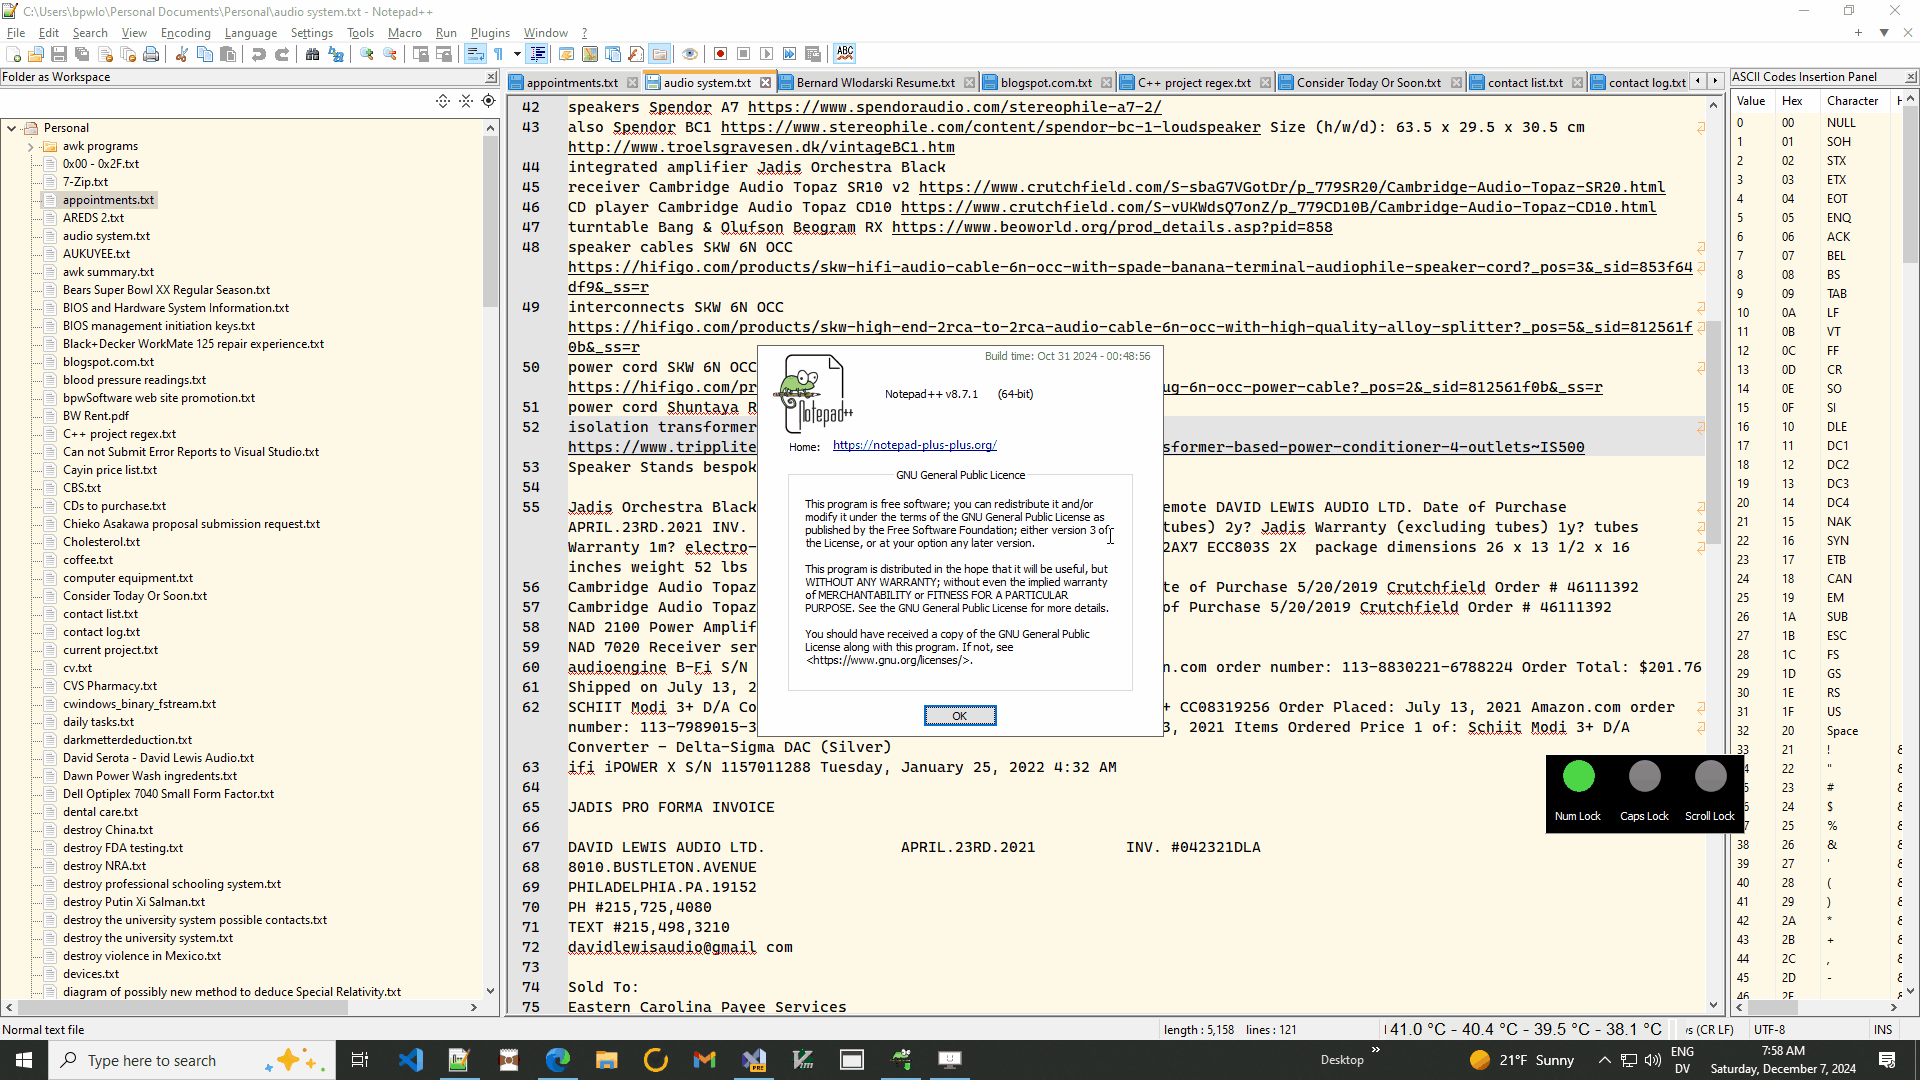Click the New file toolbar icon
Image resolution: width=1920 pixels, height=1080 pixels.
click(13, 54)
